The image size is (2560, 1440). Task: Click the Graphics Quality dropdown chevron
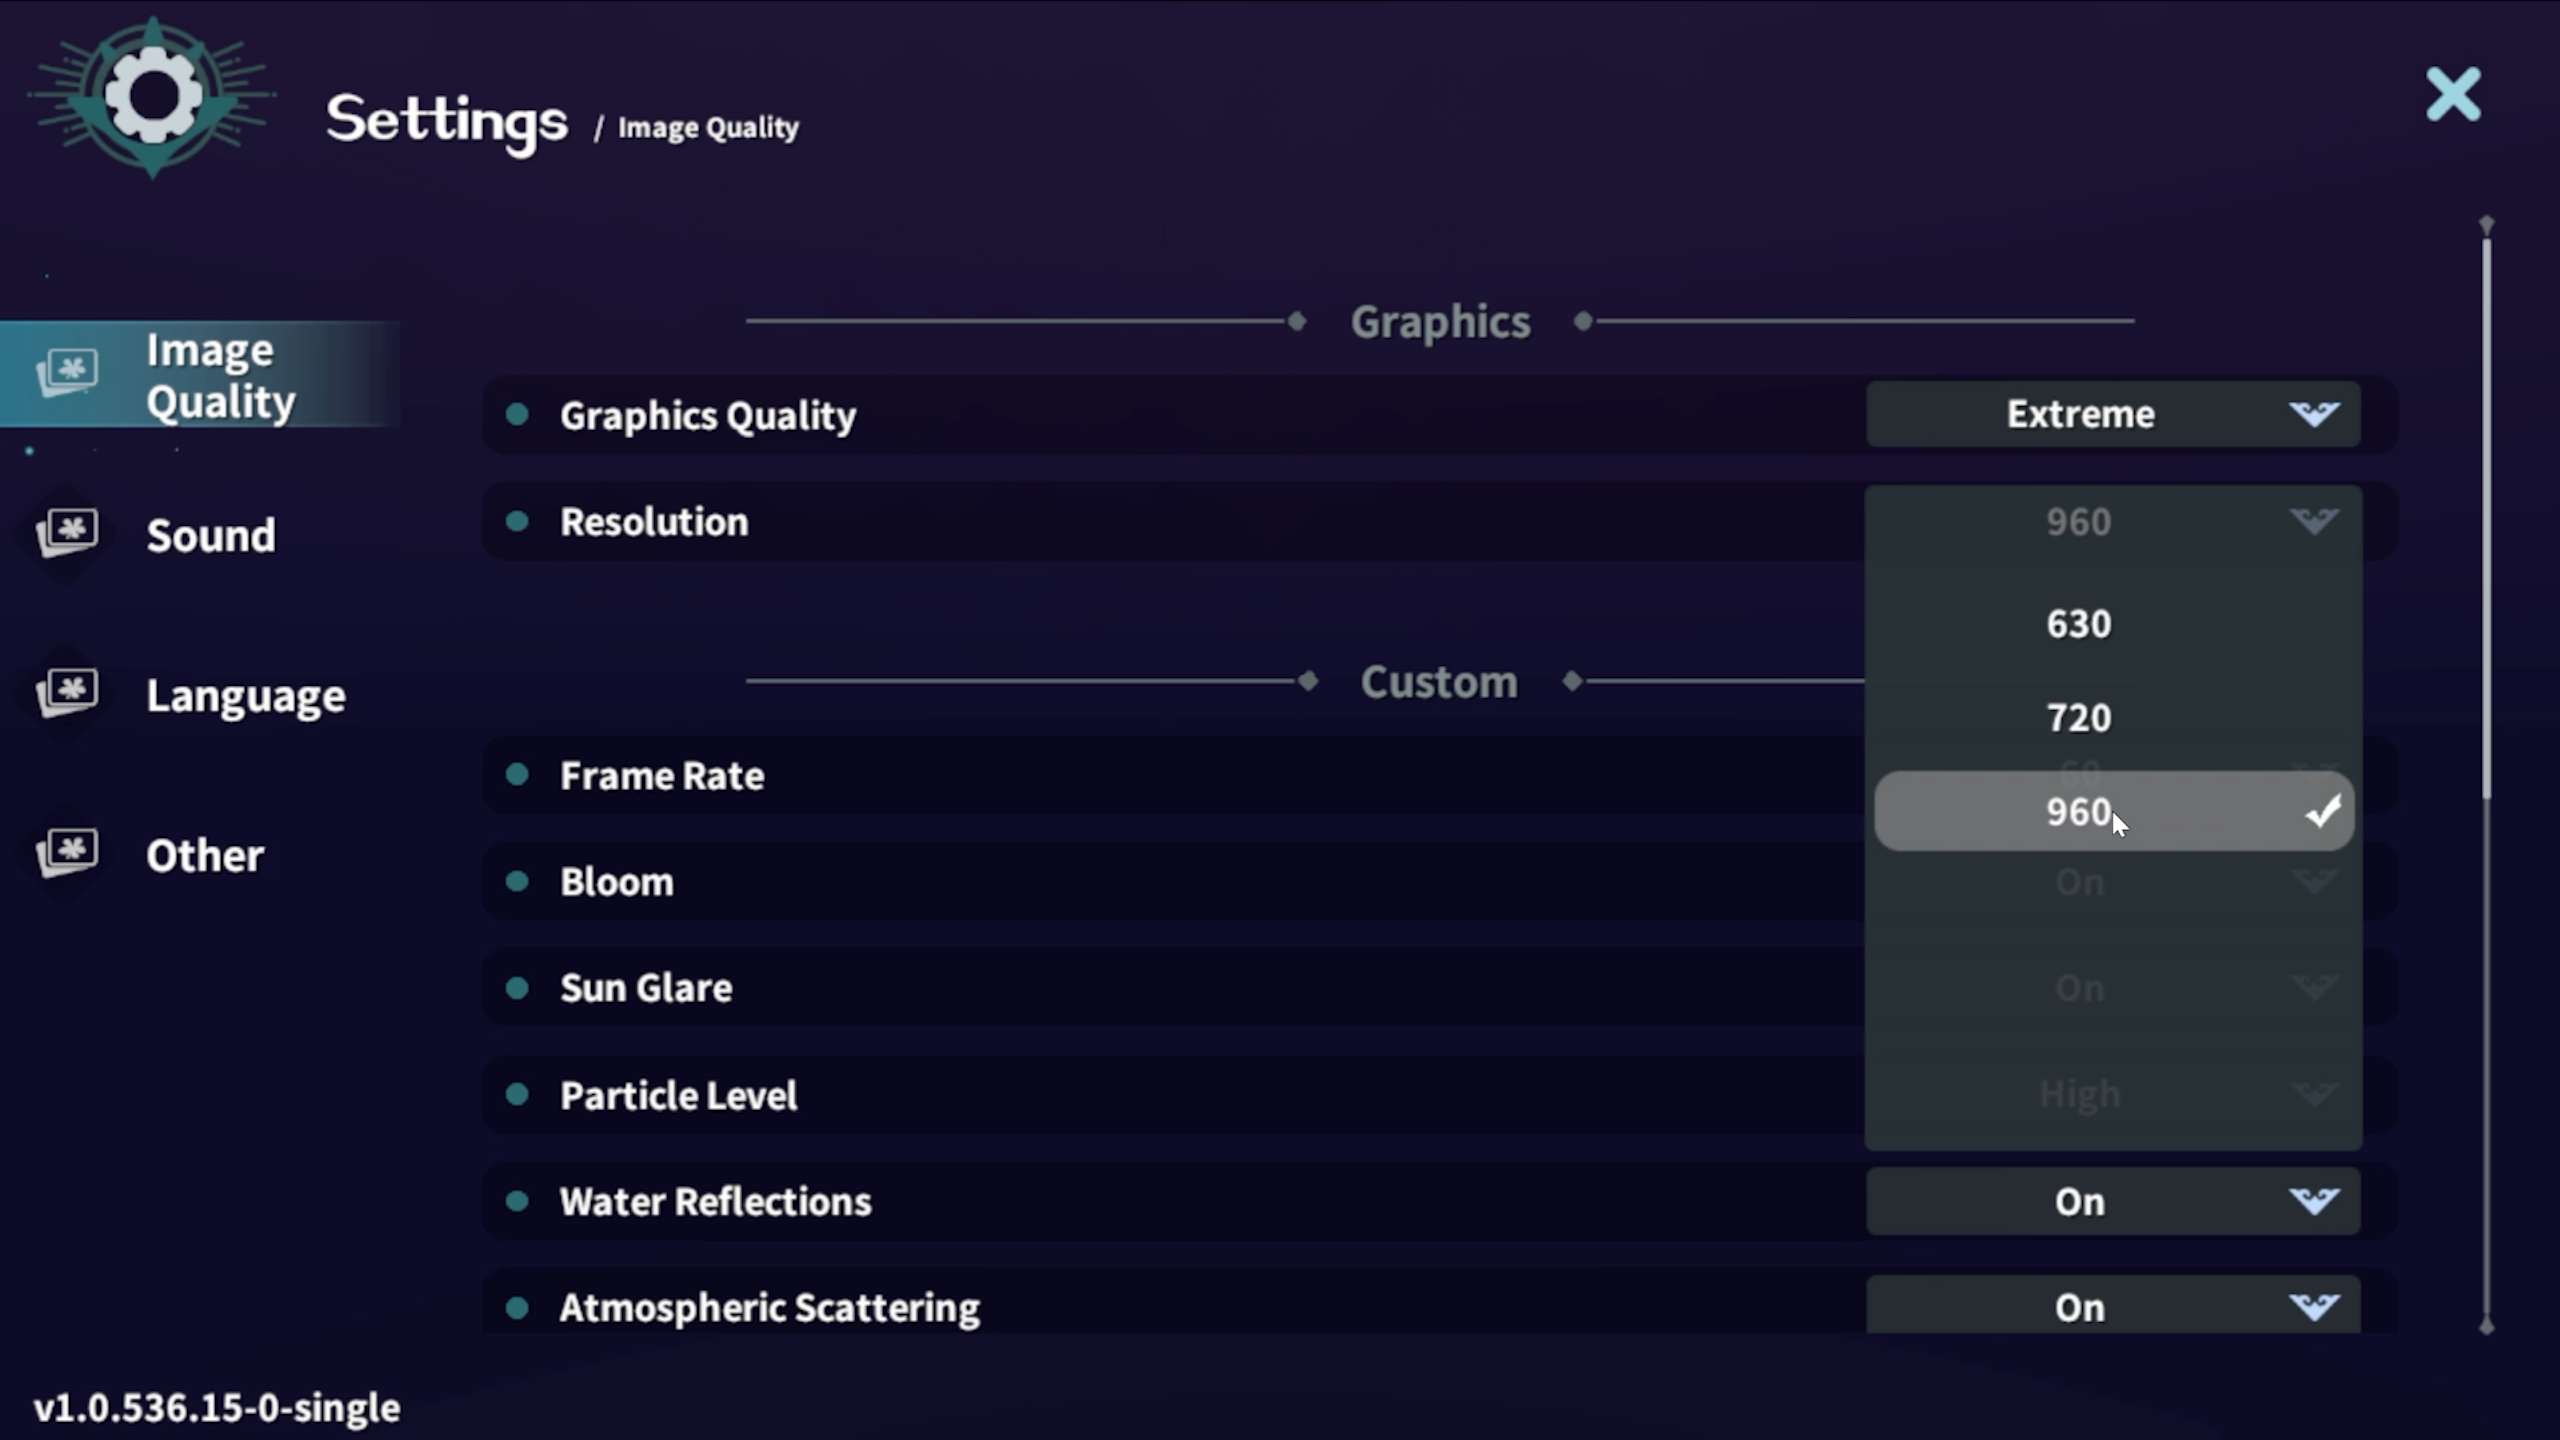tap(2313, 414)
